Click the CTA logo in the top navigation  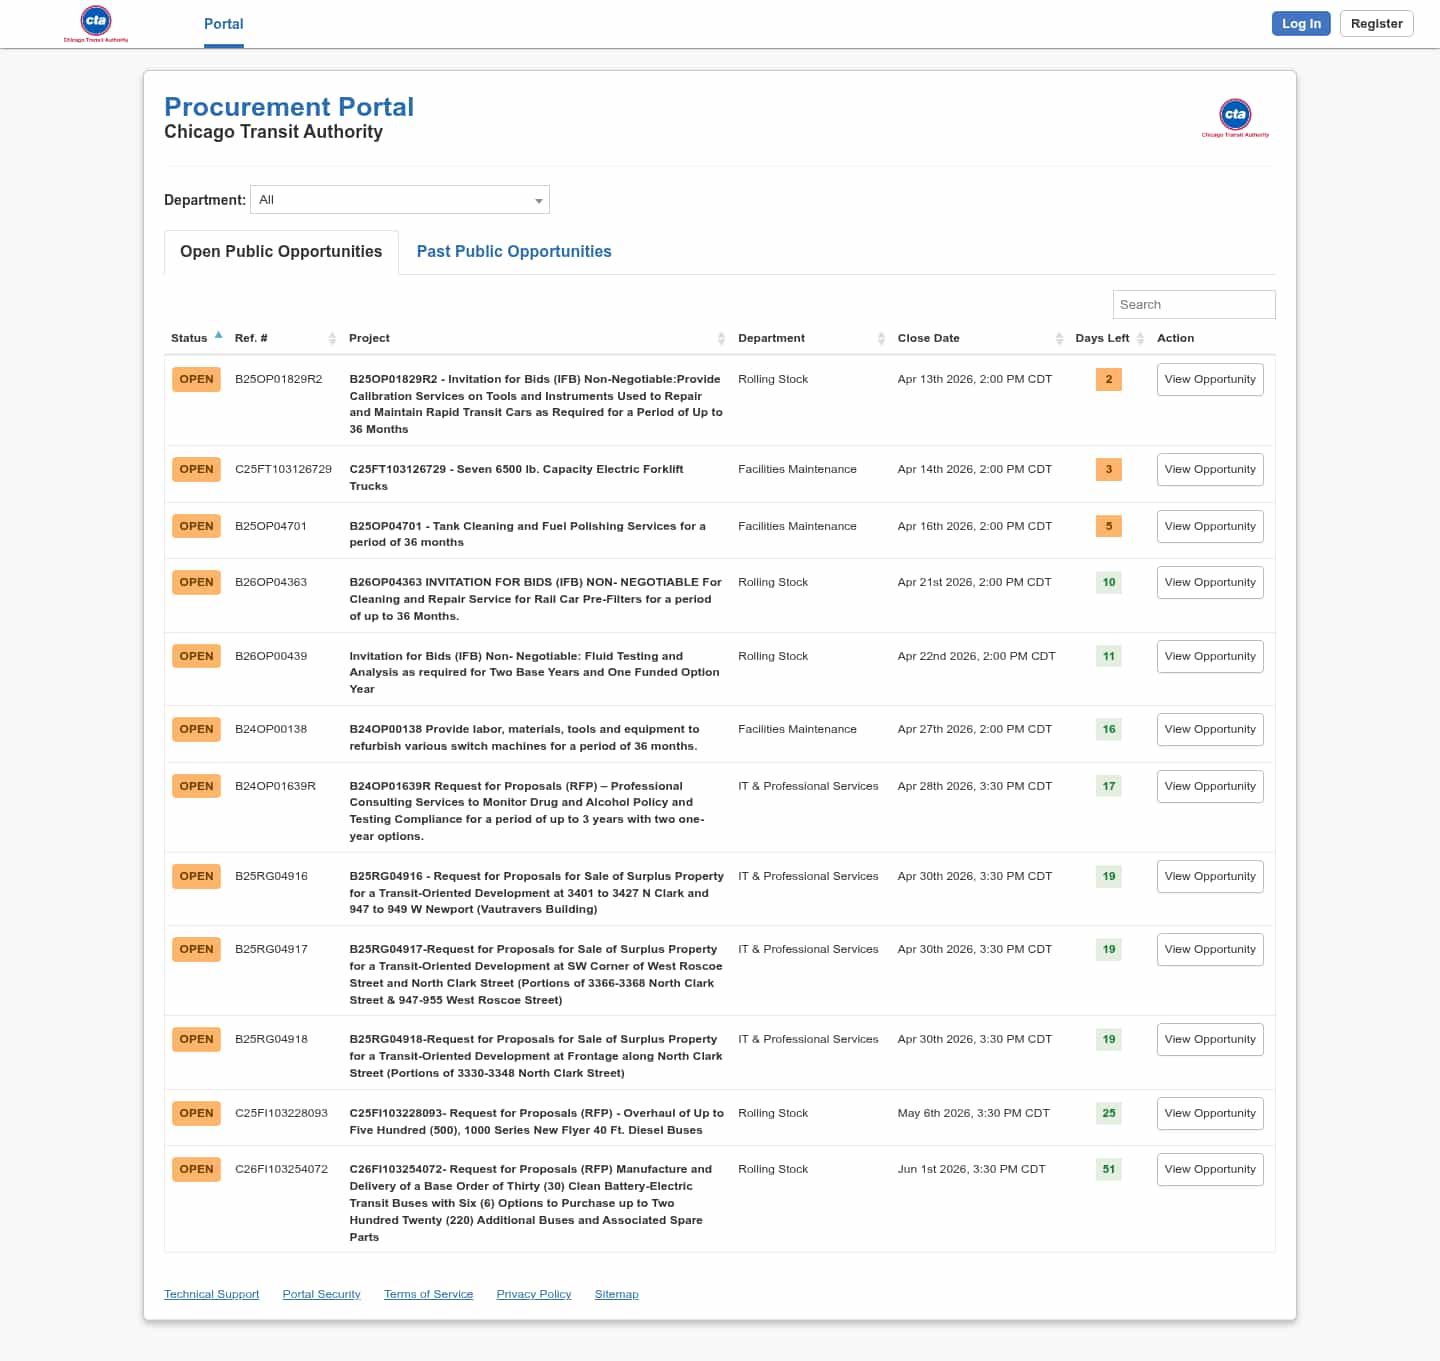coord(96,23)
